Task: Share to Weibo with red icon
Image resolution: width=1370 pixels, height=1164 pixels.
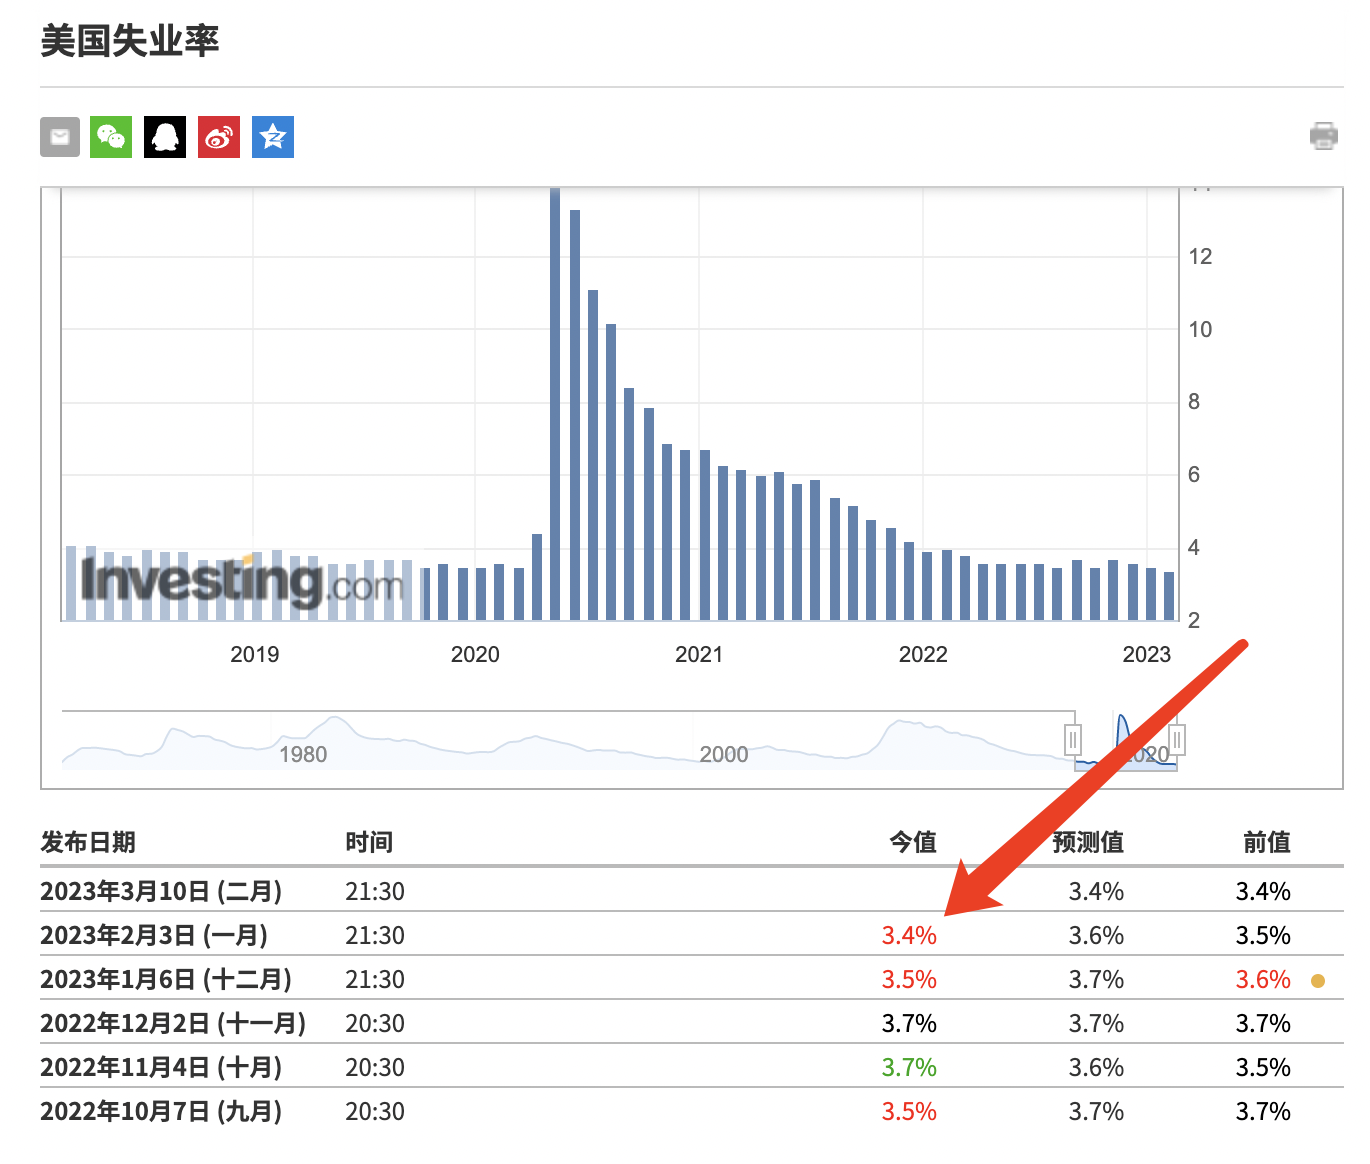Action: (219, 137)
